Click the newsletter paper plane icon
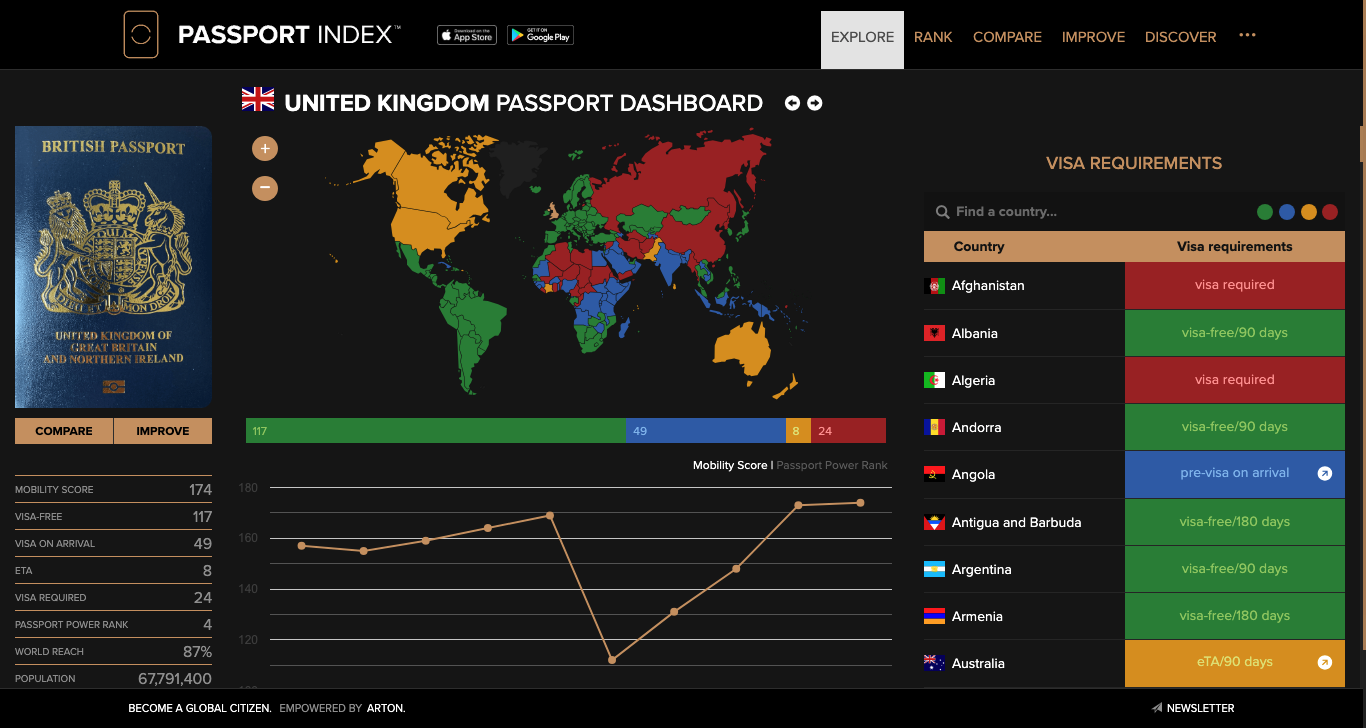Image resolution: width=1366 pixels, height=728 pixels. [x=1157, y=708]
